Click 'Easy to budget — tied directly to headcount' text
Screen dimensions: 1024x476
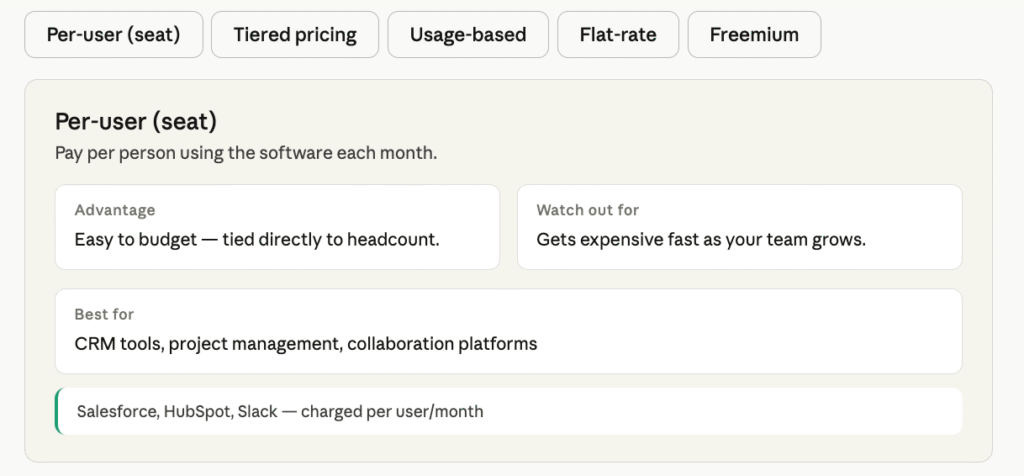click(257, 240)
